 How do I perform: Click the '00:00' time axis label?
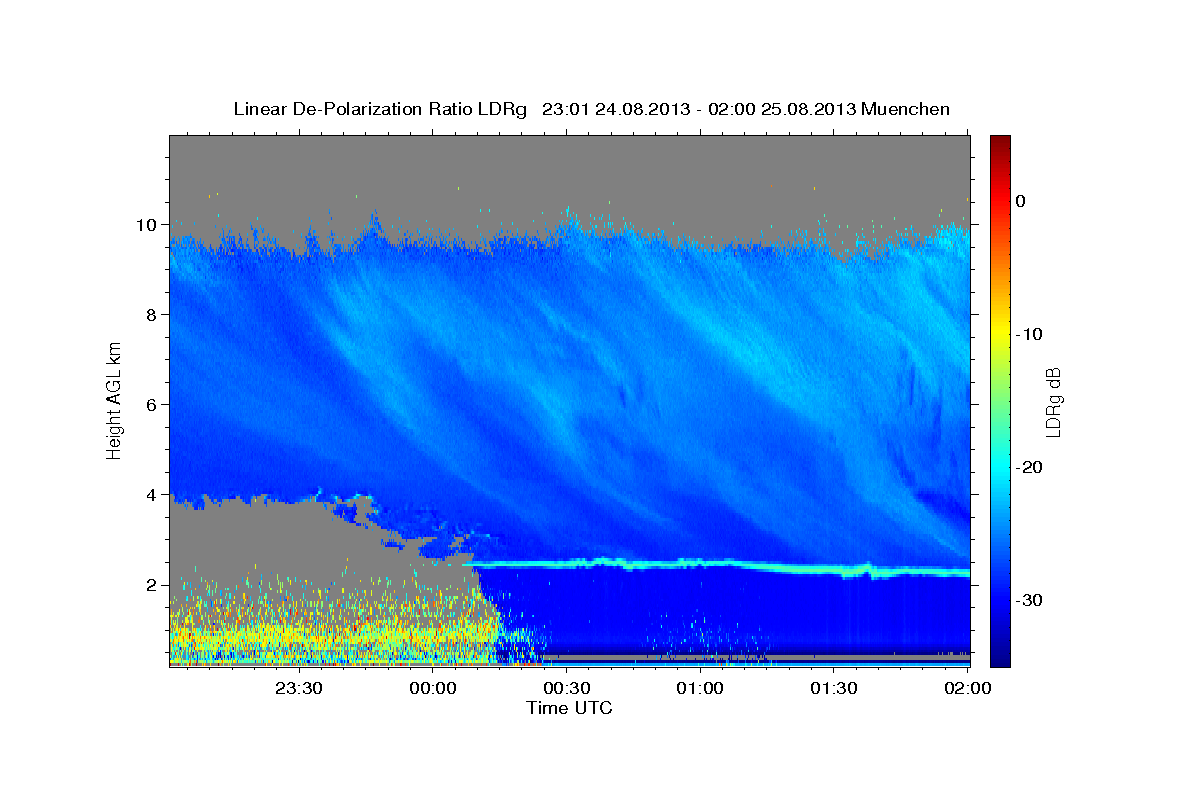pos(433,688)
